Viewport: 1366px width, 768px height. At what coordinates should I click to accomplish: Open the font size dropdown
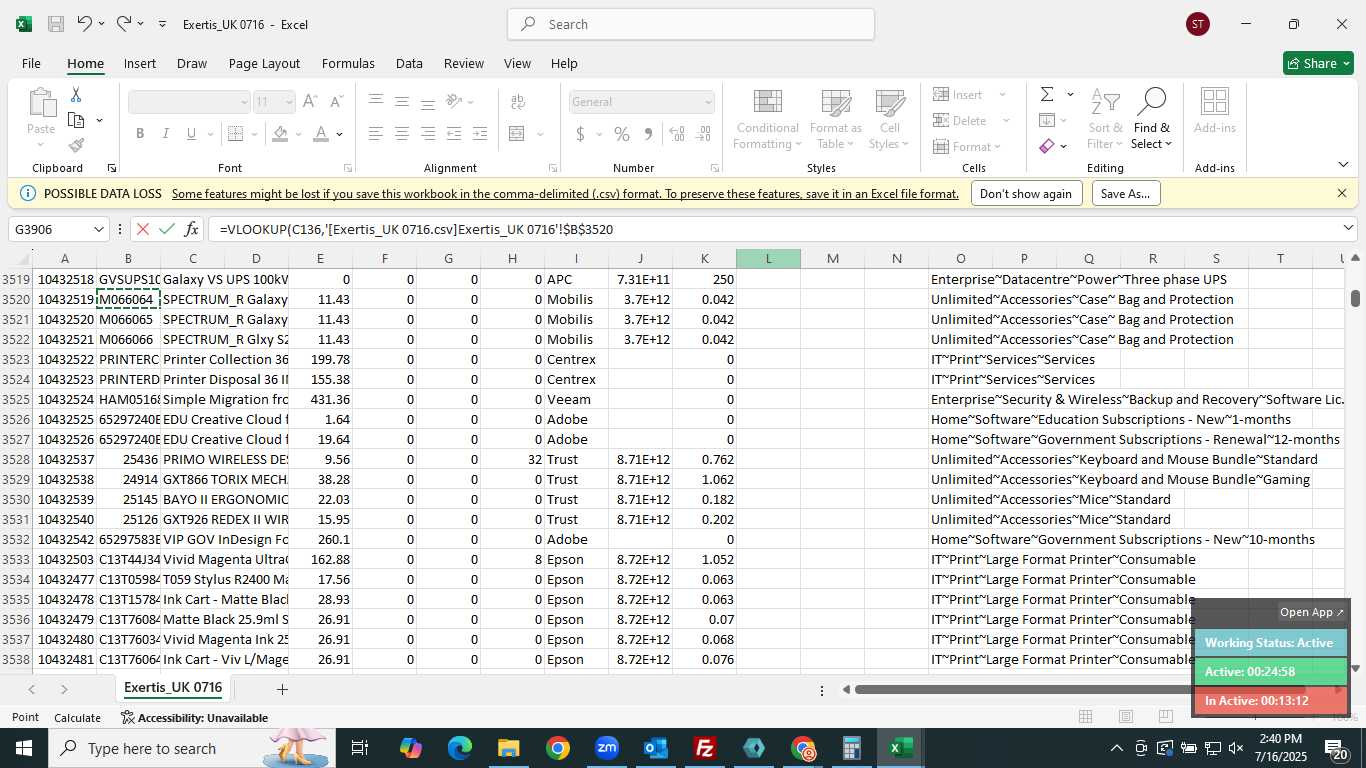(289, 102)
